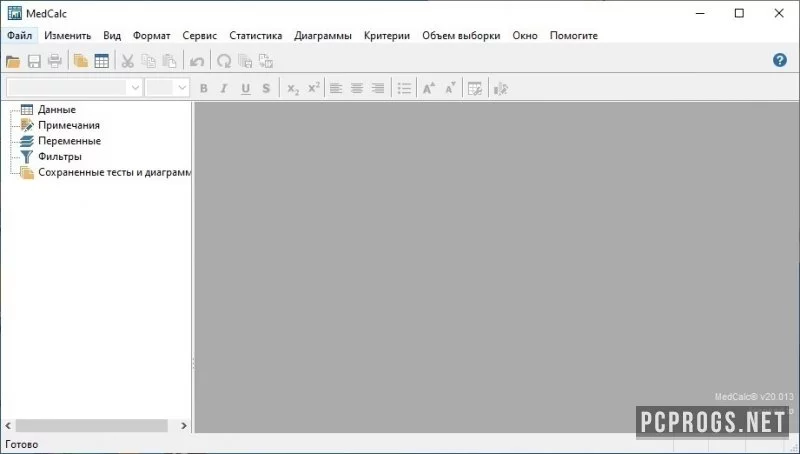Open the Файл menu
800x454 pixels.
point(20,36)
